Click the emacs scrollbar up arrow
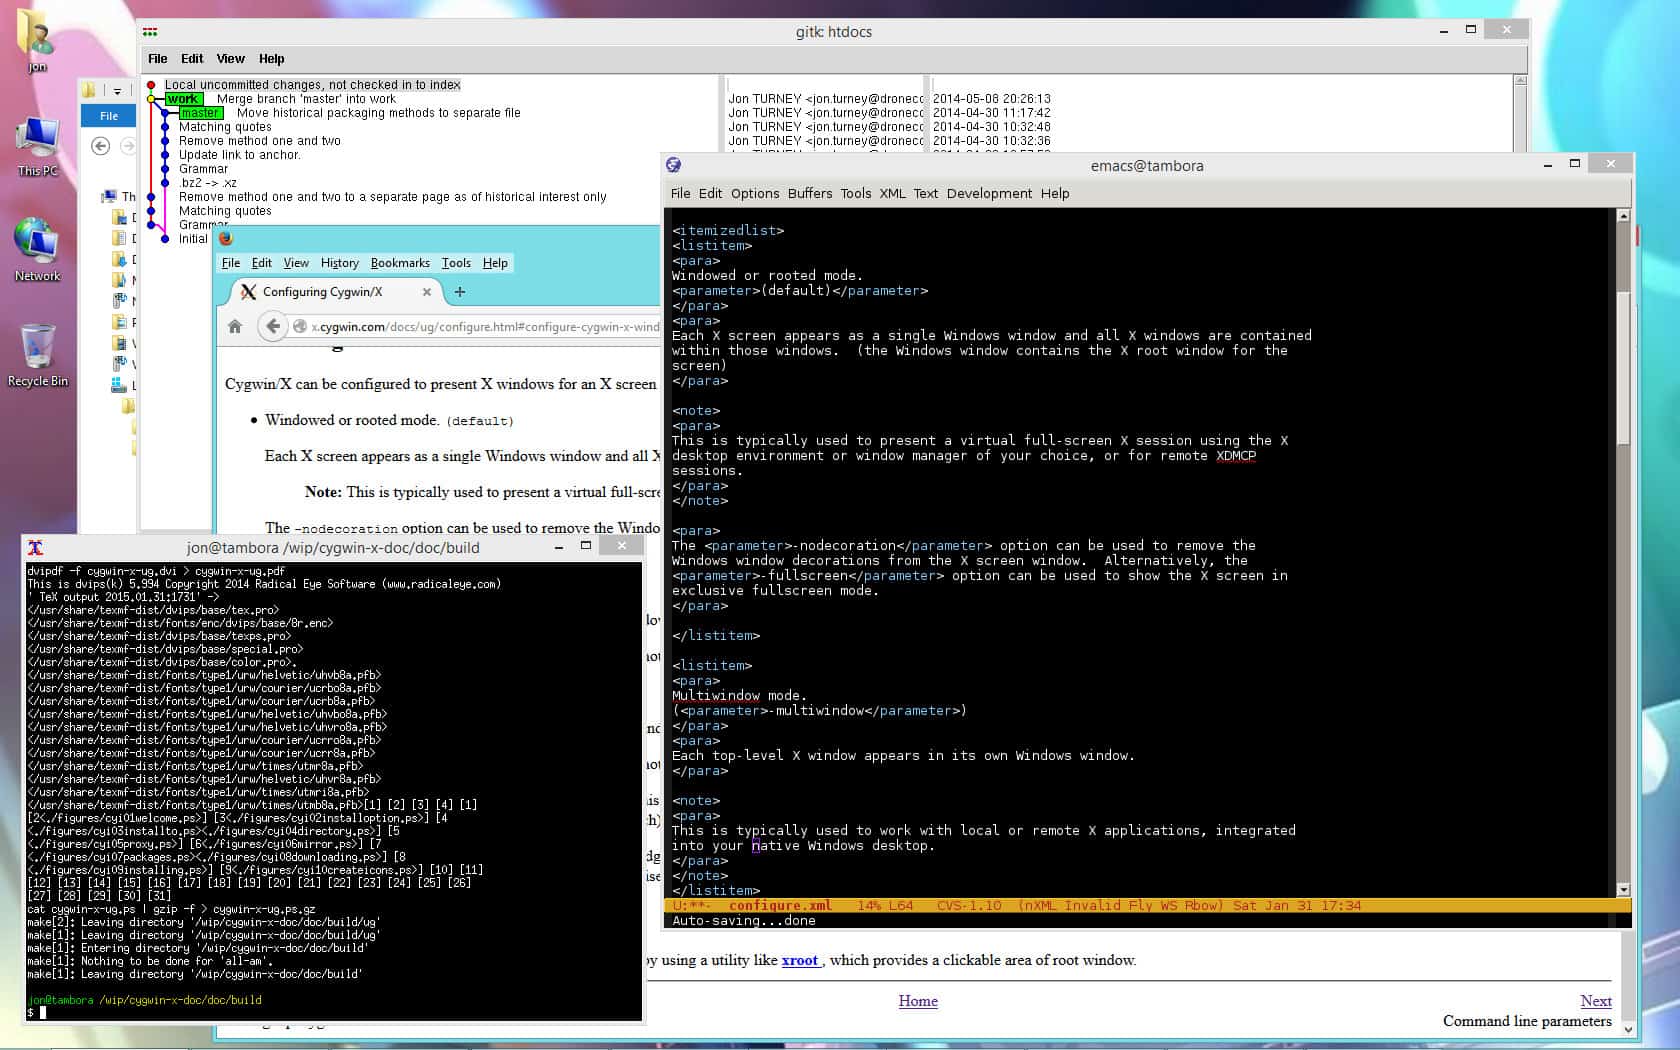The width and height of the screenshot is (1680, 1050). tap(1623, 216)
